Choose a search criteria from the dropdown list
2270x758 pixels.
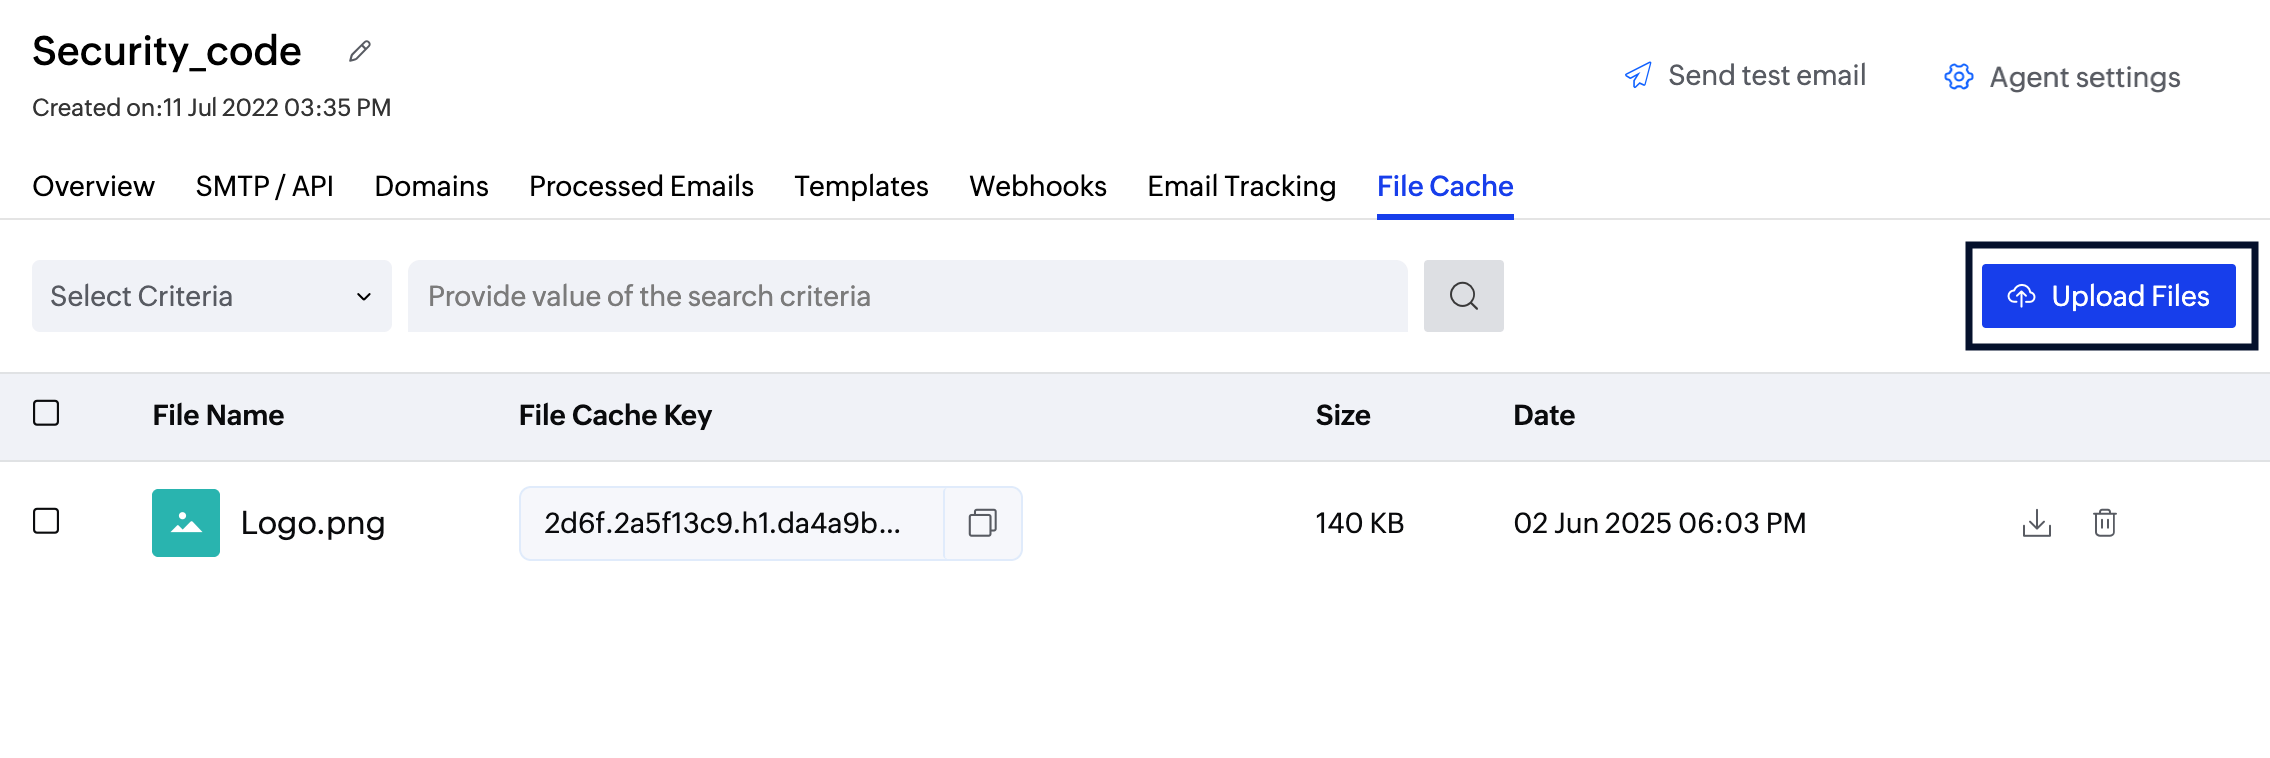pos(211,295)
